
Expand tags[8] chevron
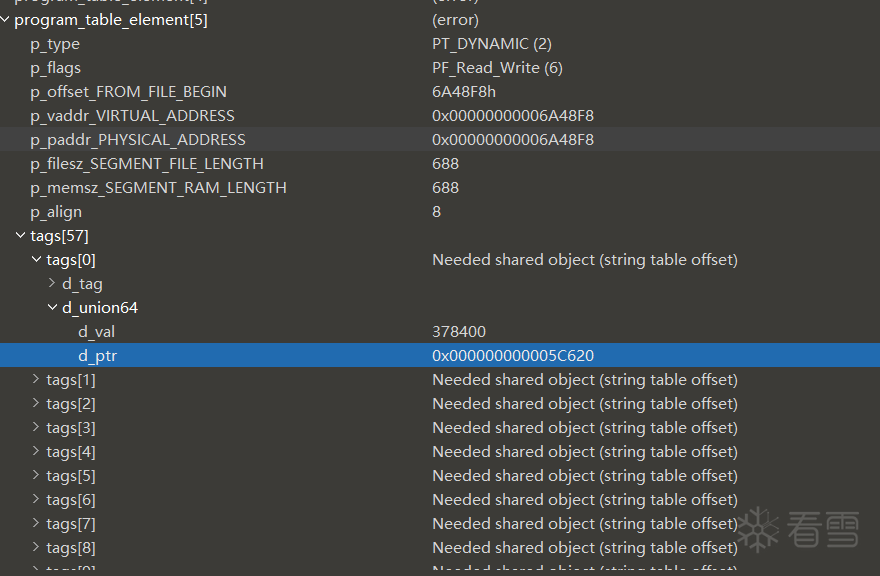(x=36, y=547)
